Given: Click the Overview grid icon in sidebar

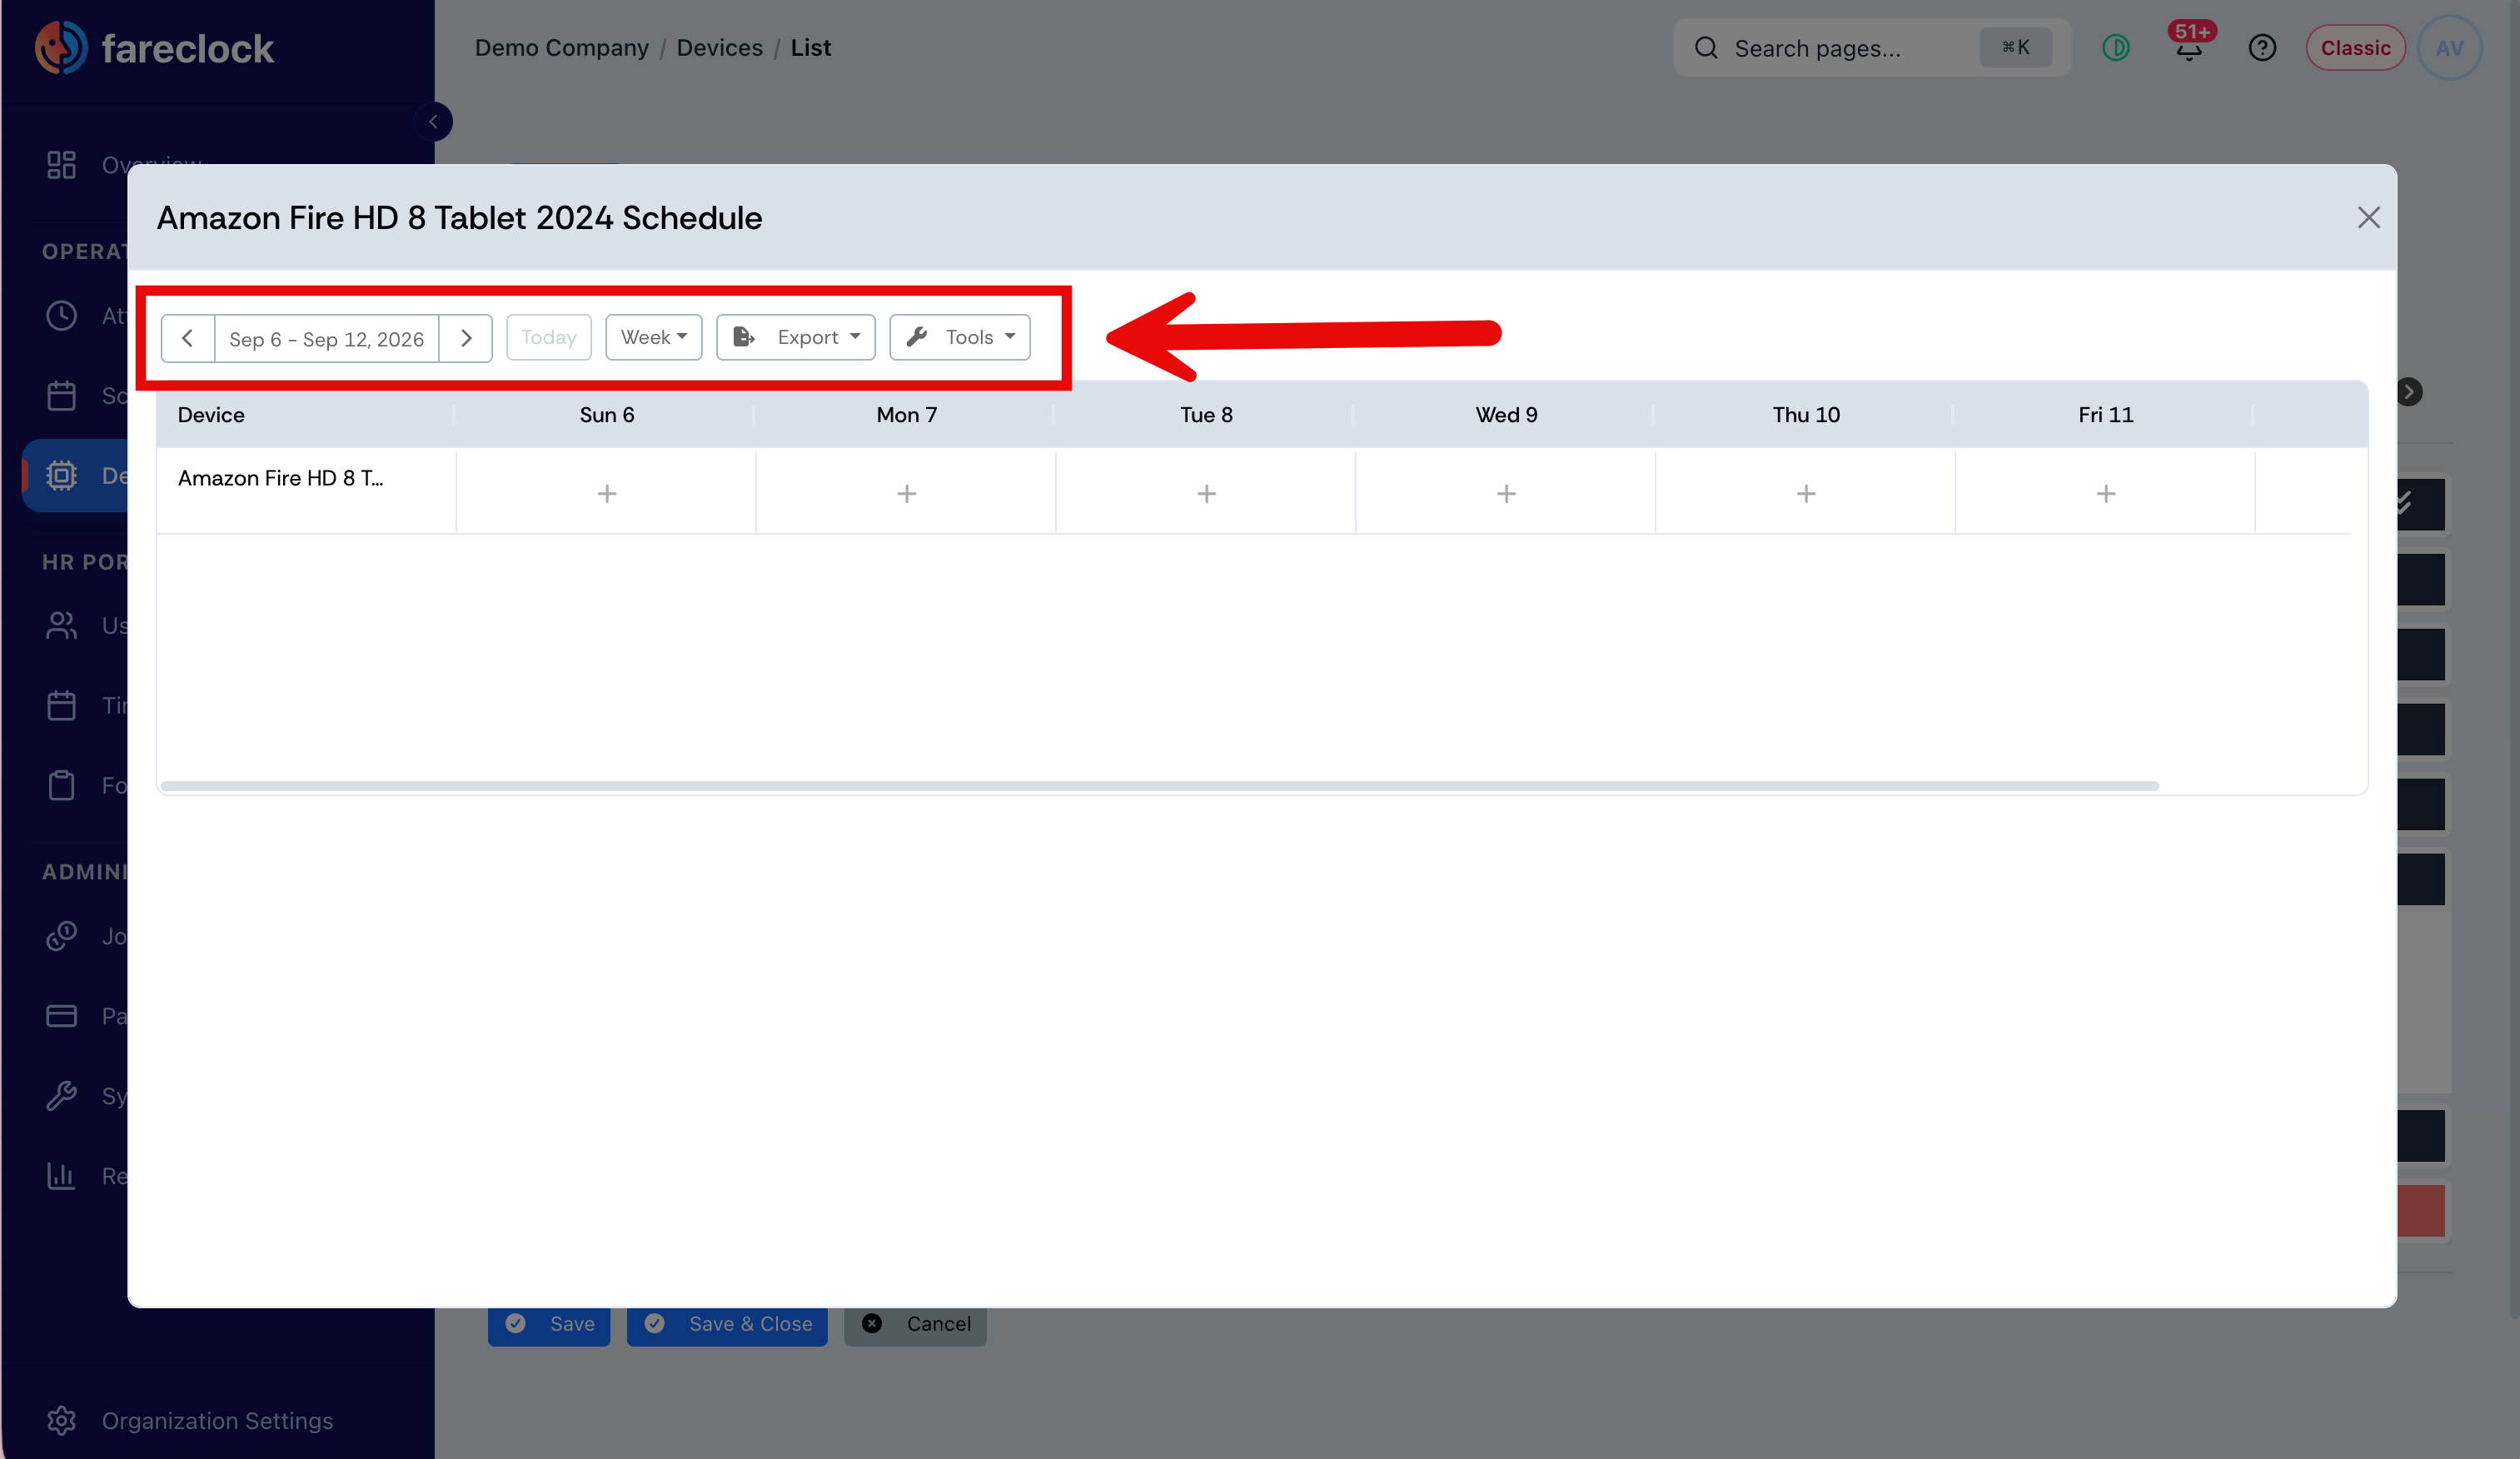Looking at the screenshot, I should [61, 165].
